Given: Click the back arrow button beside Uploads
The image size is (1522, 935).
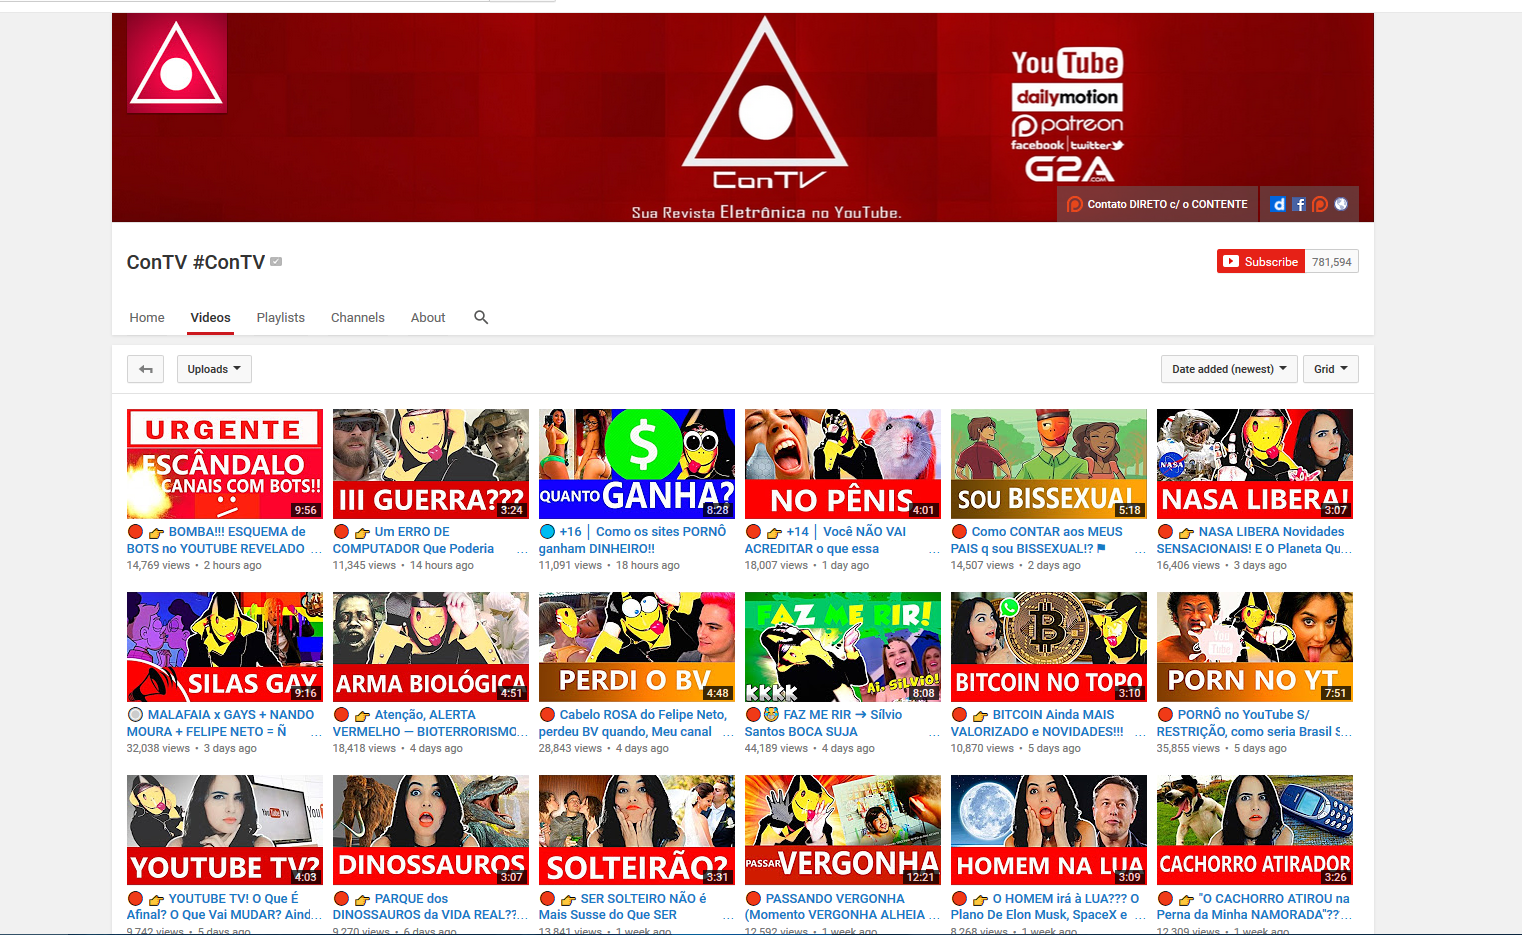Looking at the screenshot, I should point(146,369).
